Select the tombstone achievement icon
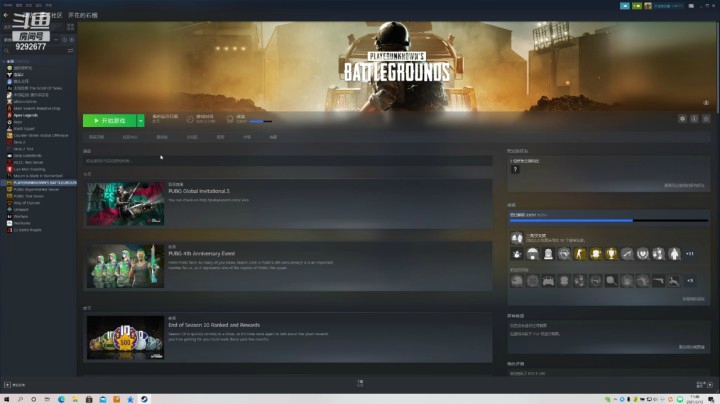 [x=548, y=253]
